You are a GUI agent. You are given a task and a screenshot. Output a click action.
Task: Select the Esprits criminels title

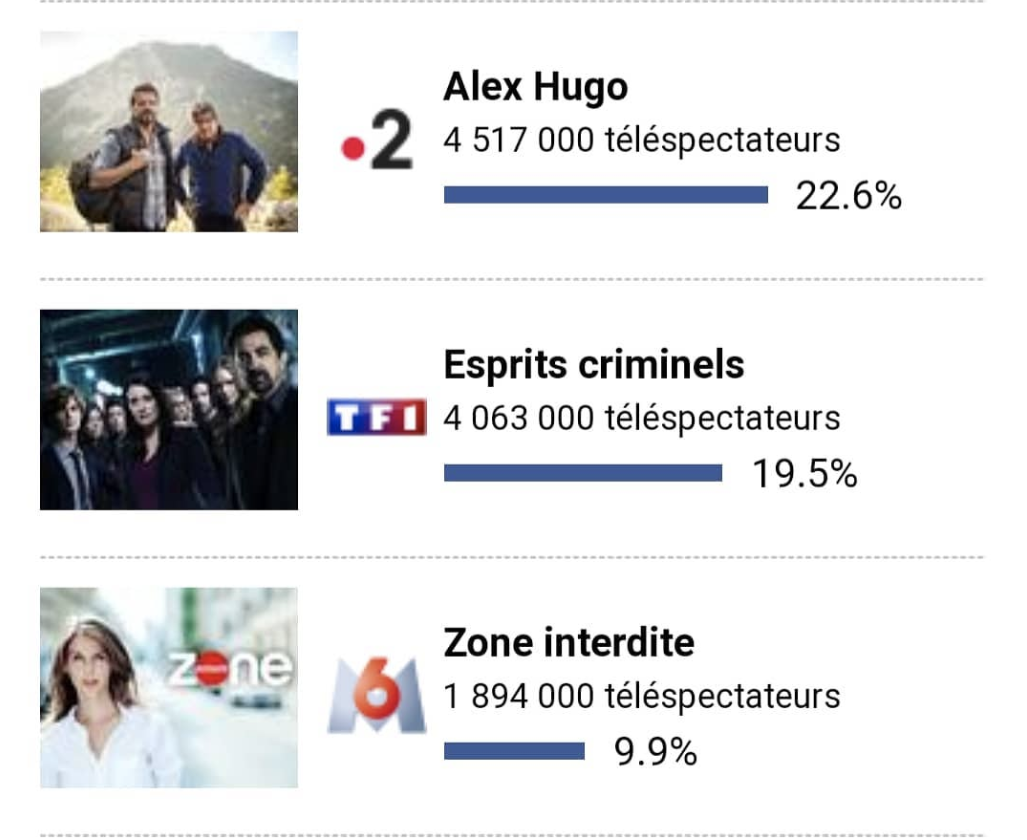[x=593, y=366]
